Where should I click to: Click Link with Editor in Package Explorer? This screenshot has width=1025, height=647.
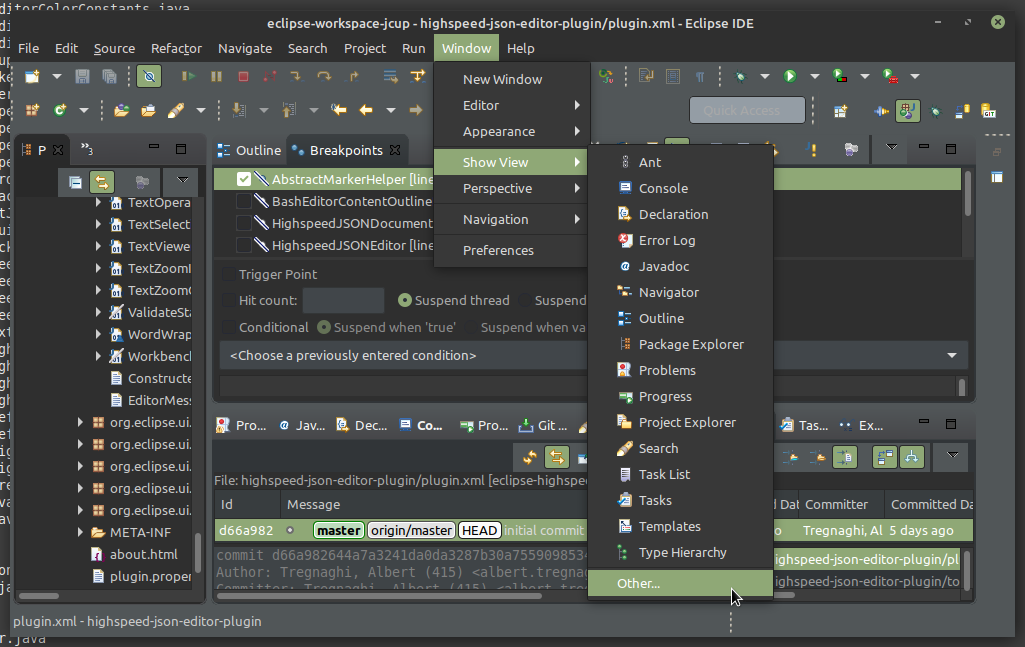click(101, 181)
